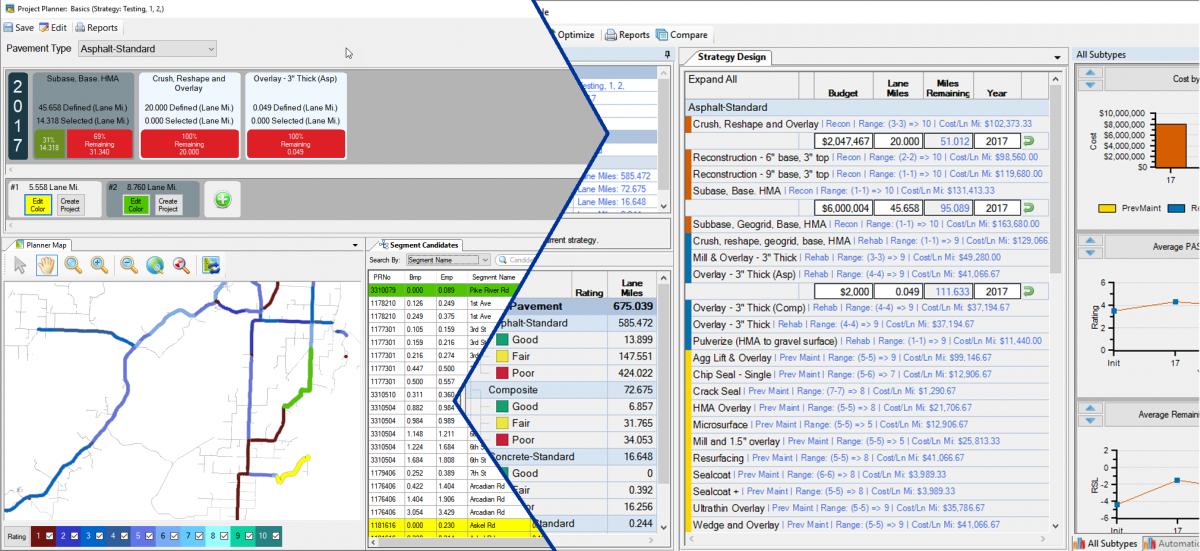Zoom out on the planner map
Screen dimensions: 1200x551
point(129,265)
